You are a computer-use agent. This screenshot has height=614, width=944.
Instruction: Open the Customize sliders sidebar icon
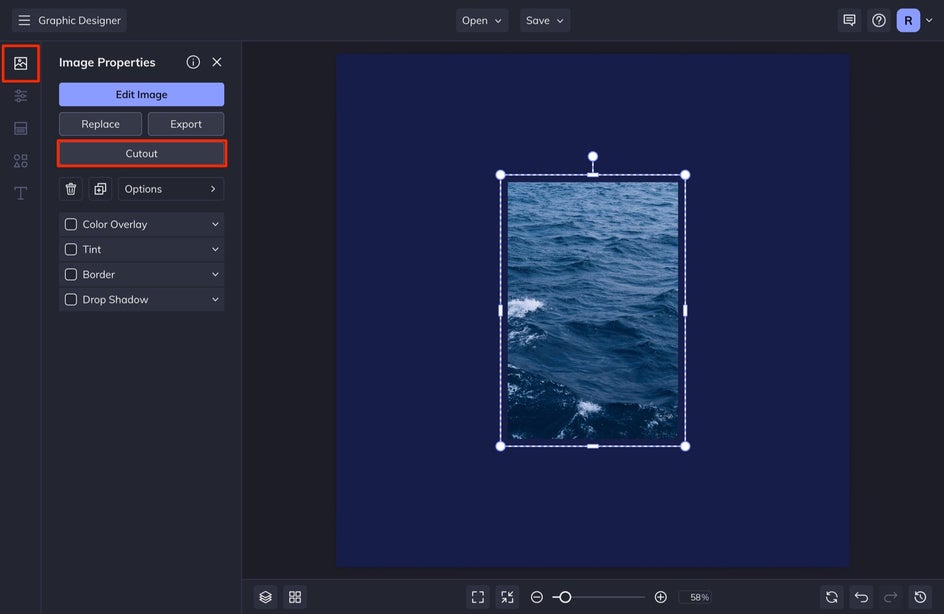(x=20, y=96)
